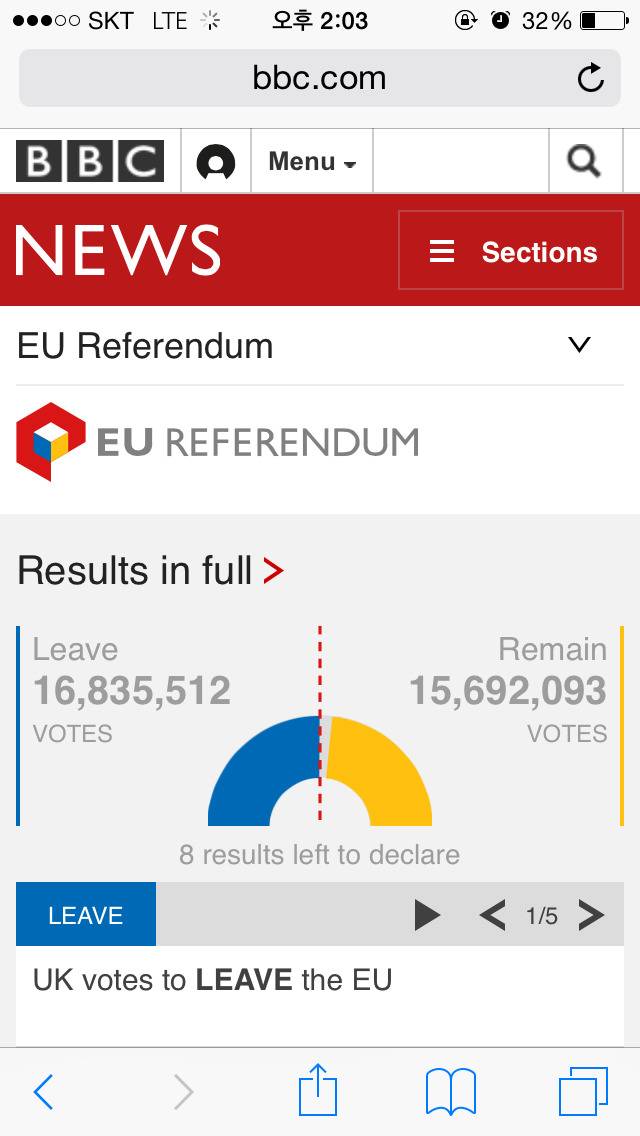Tap the Safari share icon
This screenshot has width=640, height=1136.
pyautogui.click(x=318, y=1091)
